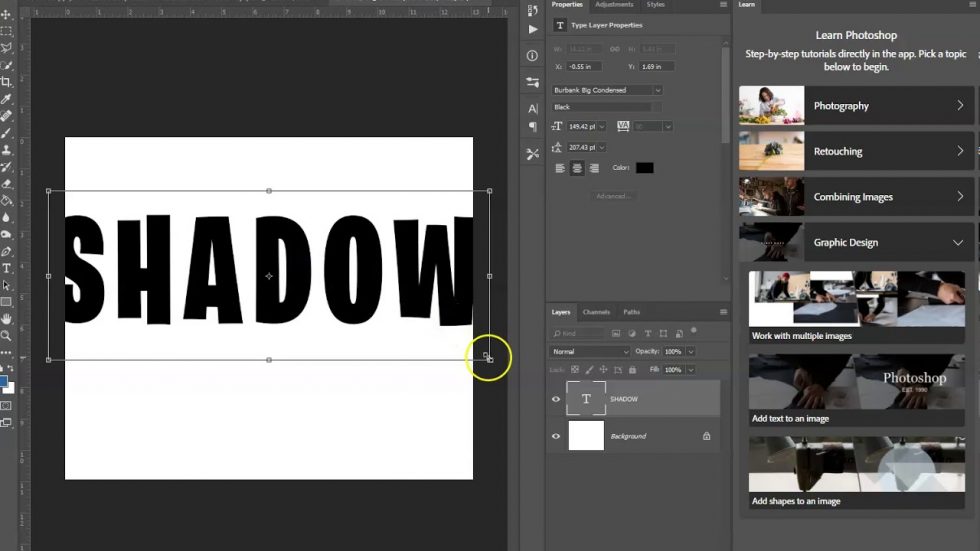Open the Paragraph panel icon
Viewport: 980px width, 551px height.
(x=532, y=127)
